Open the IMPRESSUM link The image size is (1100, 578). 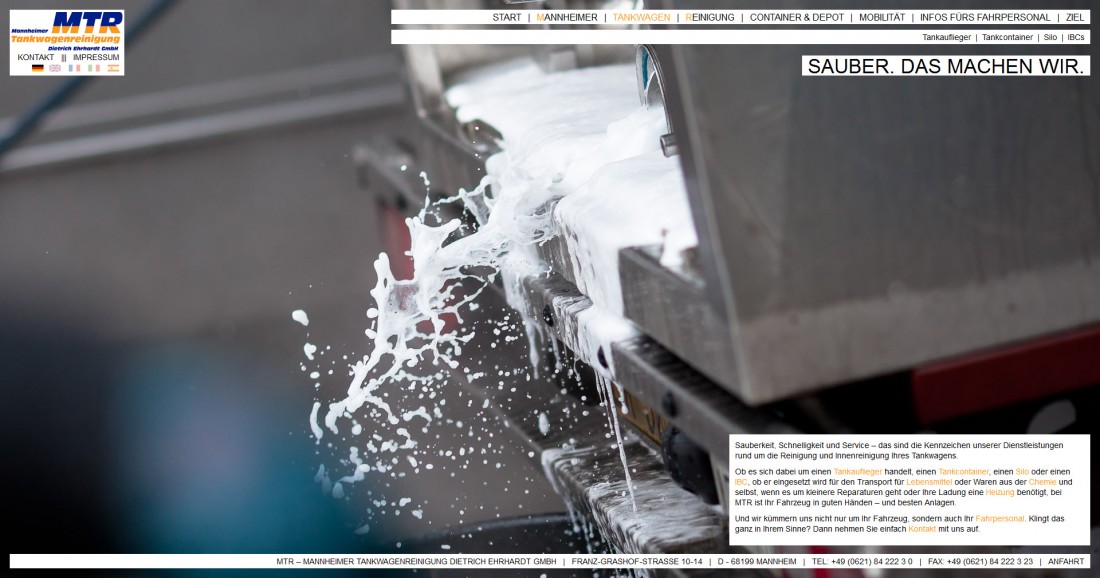click(x=96, y=57)
